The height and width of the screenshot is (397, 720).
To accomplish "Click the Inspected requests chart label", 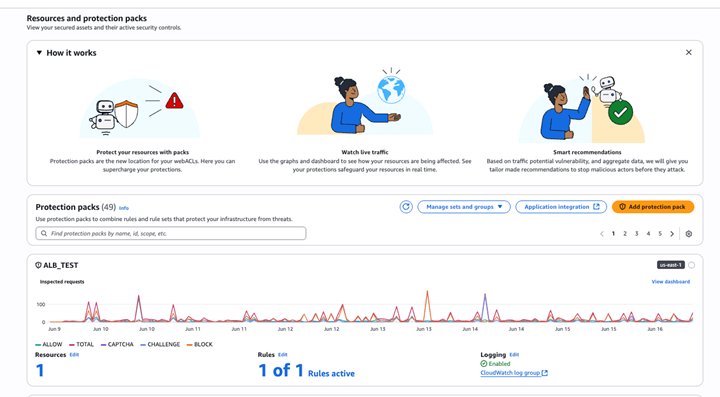I will (x=62, y=282).
